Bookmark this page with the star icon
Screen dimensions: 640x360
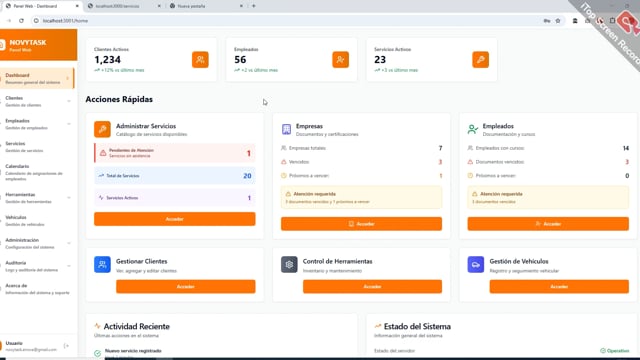(x=558, y=21)
